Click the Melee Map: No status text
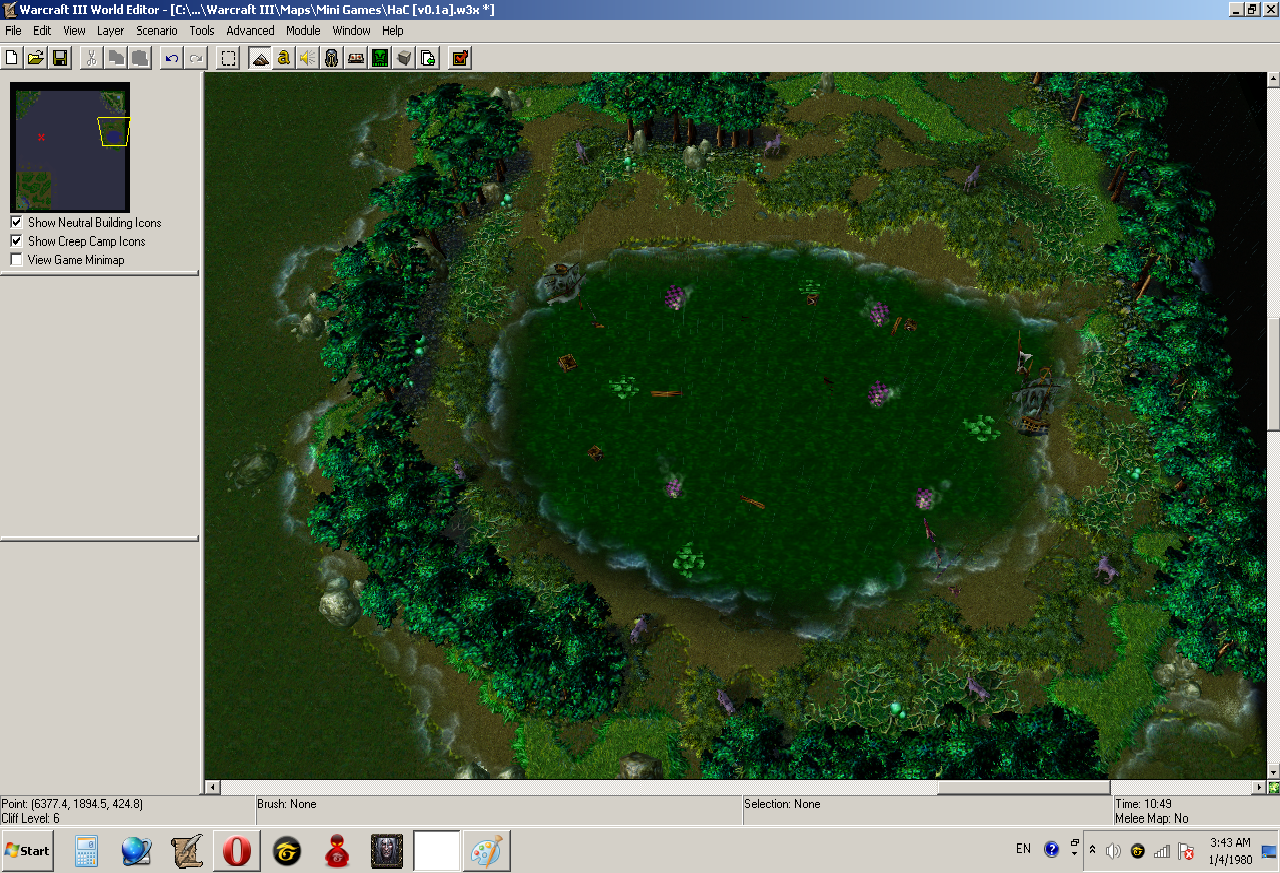Screen dimensions: 1280x873 point(1152,818)
